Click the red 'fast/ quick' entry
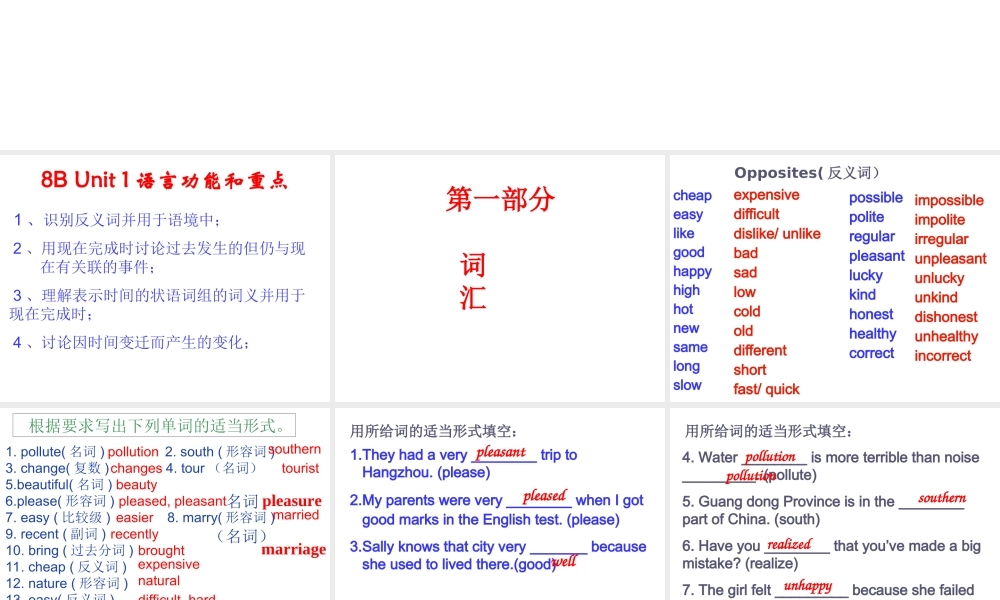The height and width of the screenshot is (600, 1000). [x=766, y=390]
